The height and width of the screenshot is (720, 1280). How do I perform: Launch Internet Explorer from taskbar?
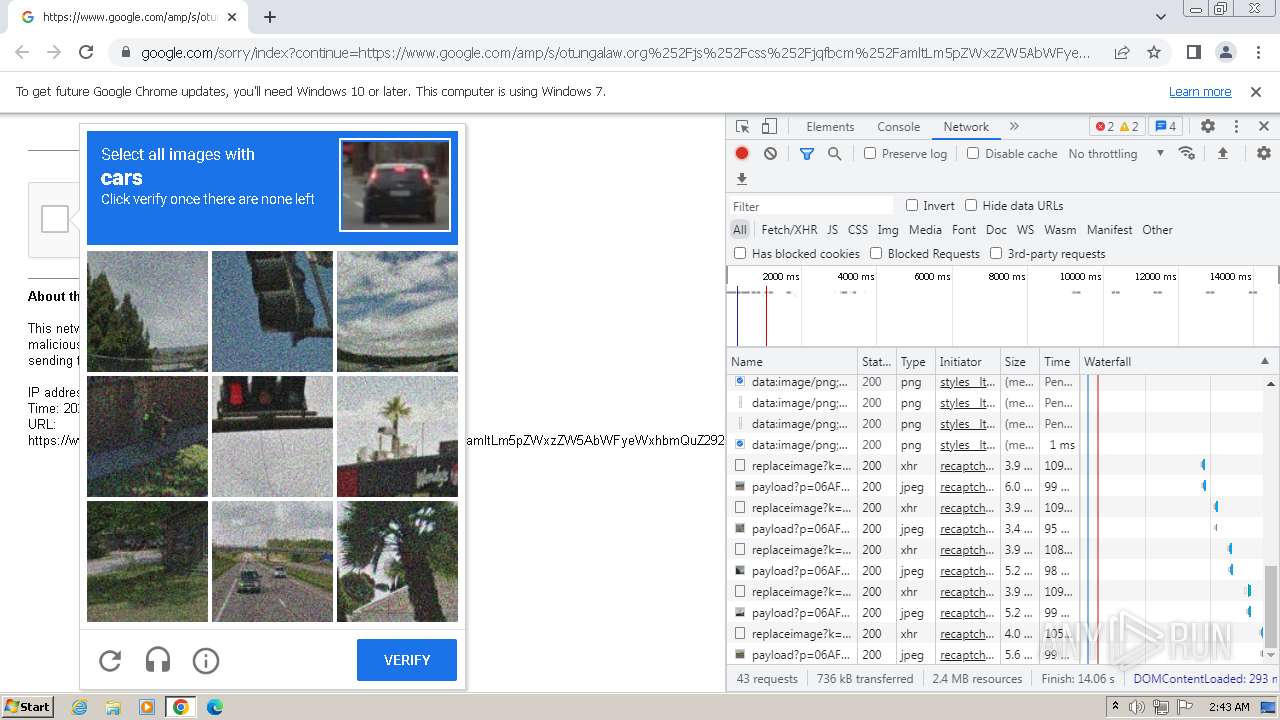click(79, 707)
